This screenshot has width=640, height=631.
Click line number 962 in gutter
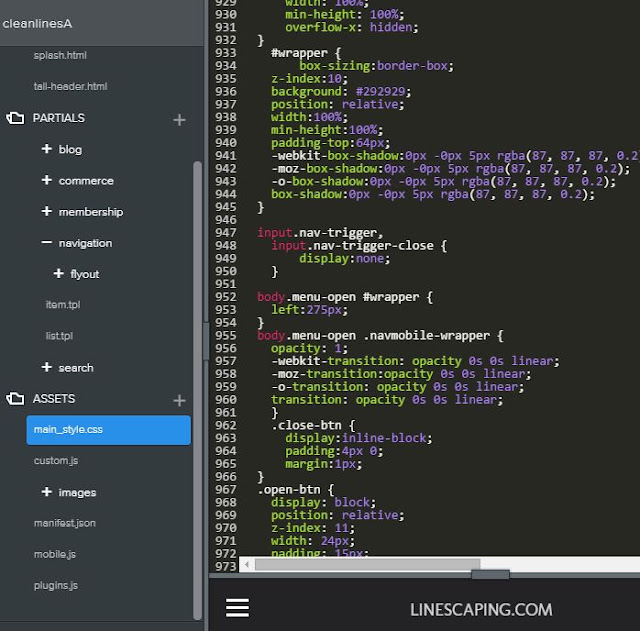click(x=226, y=425)
